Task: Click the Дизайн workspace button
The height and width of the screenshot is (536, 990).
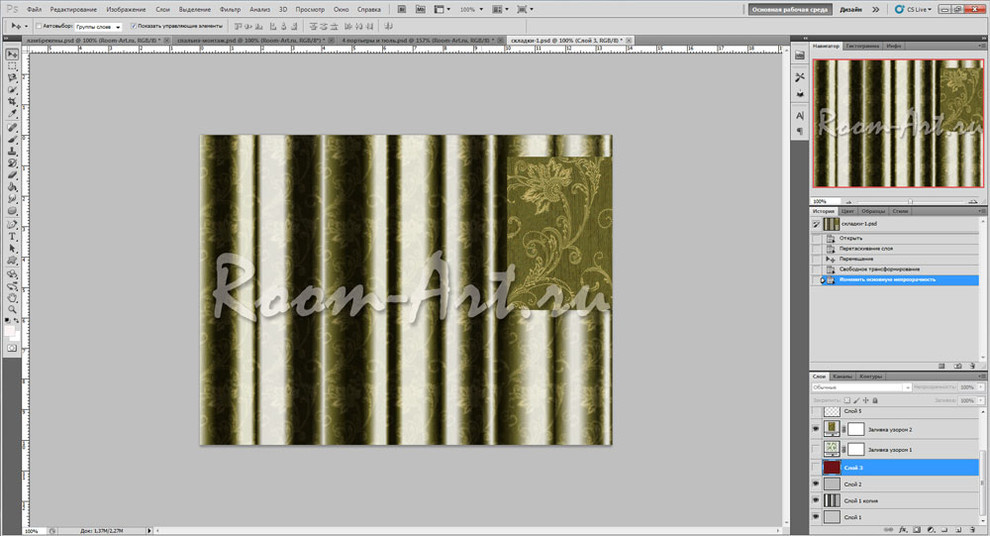Action: (851, 9)
